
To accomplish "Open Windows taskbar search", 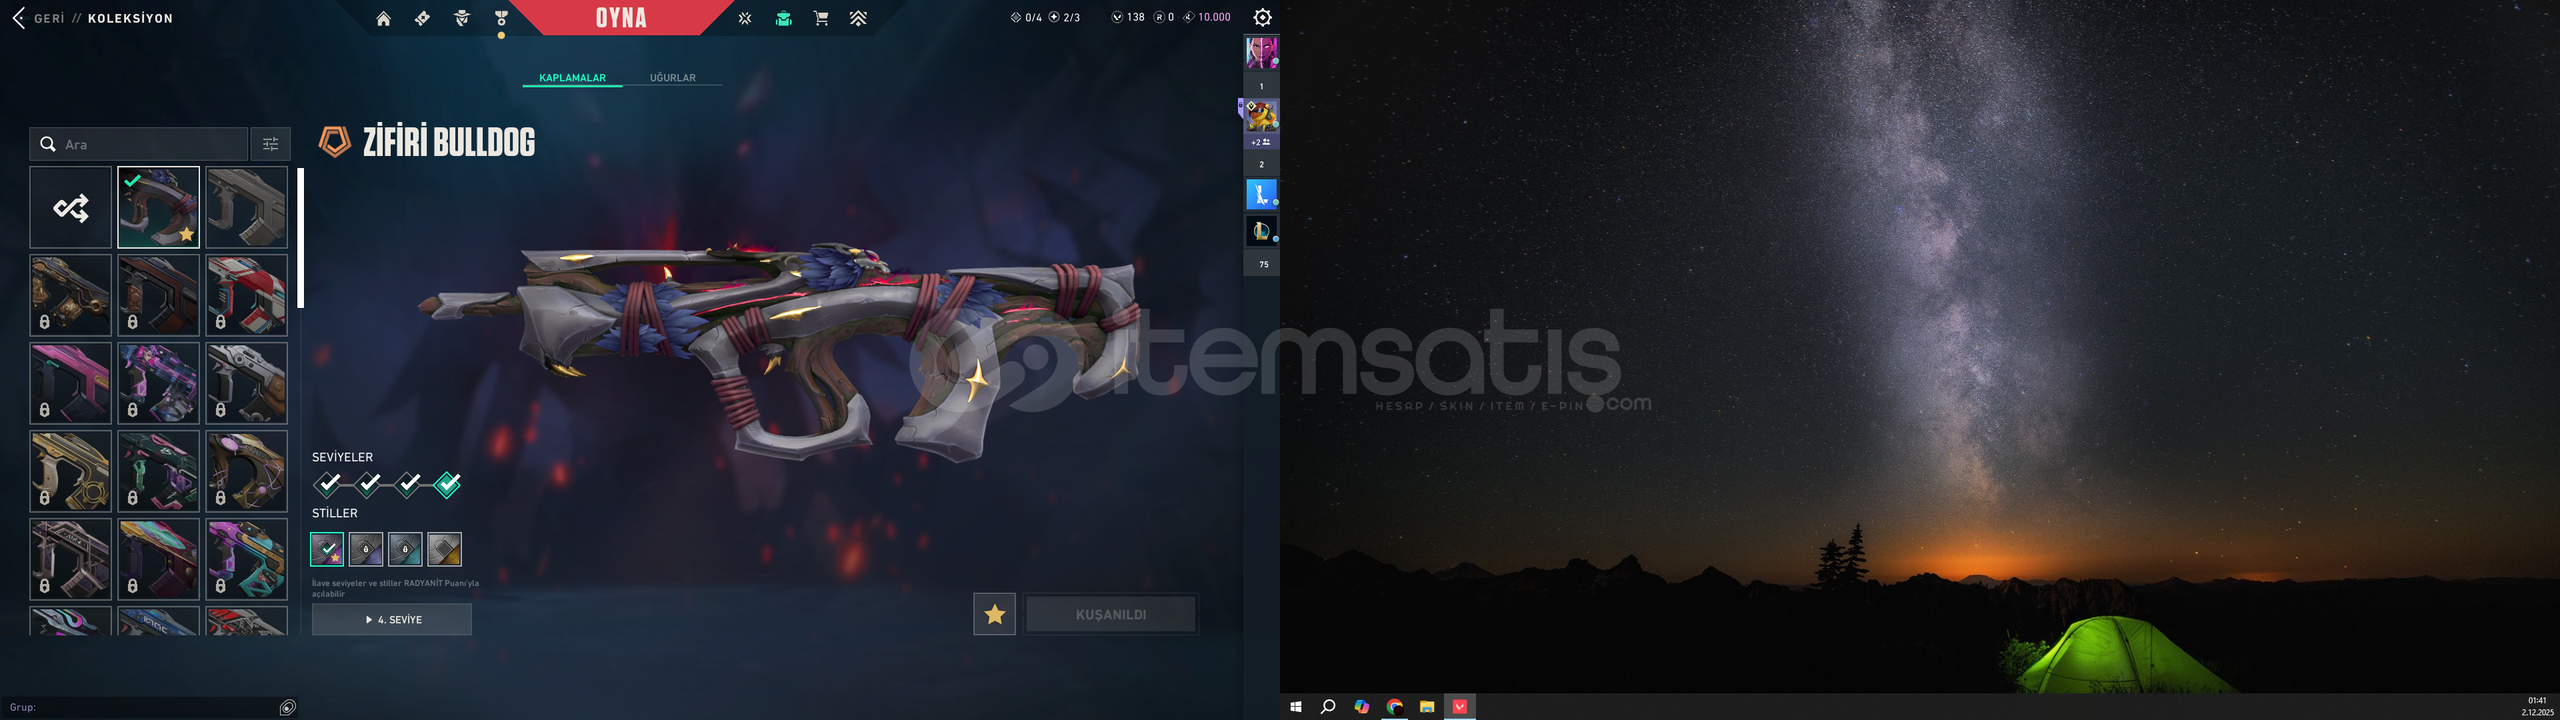I will tap(1328, 707).
